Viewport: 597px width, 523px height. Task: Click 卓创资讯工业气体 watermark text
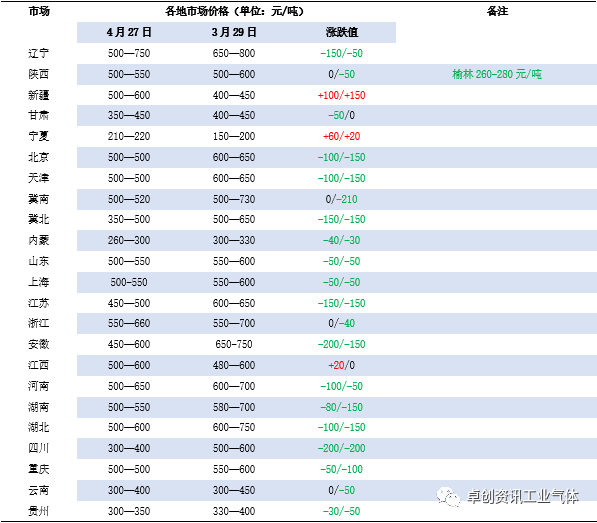click(x=522, y=496)
